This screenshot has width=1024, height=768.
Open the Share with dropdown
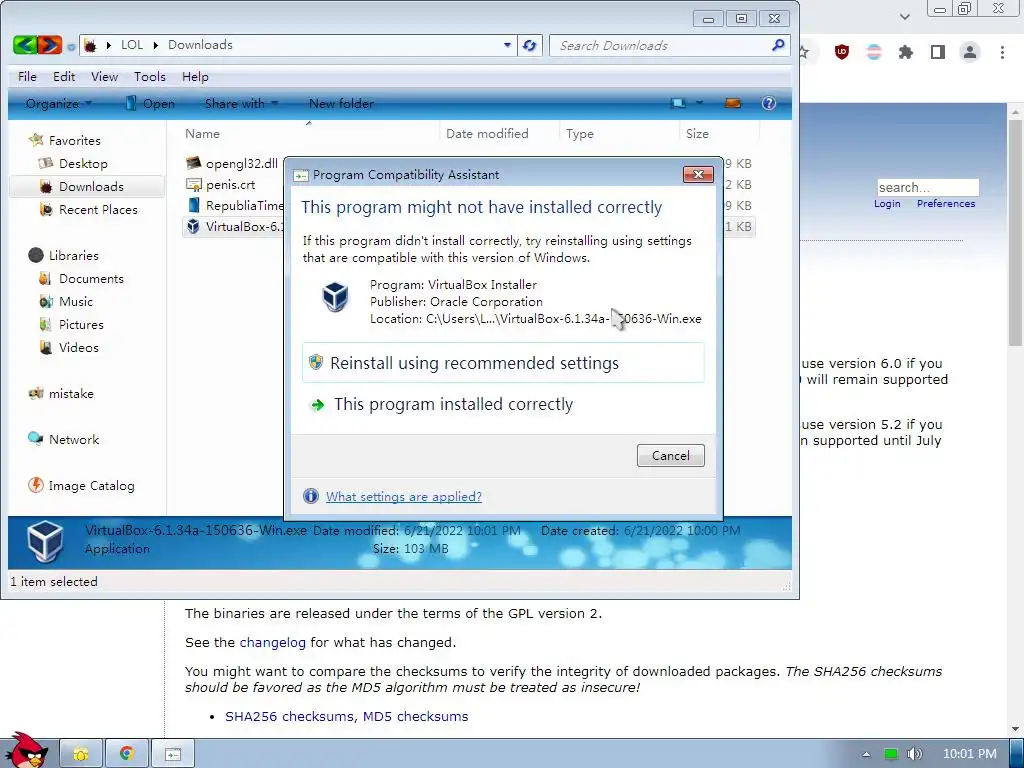tap(242, 103)
